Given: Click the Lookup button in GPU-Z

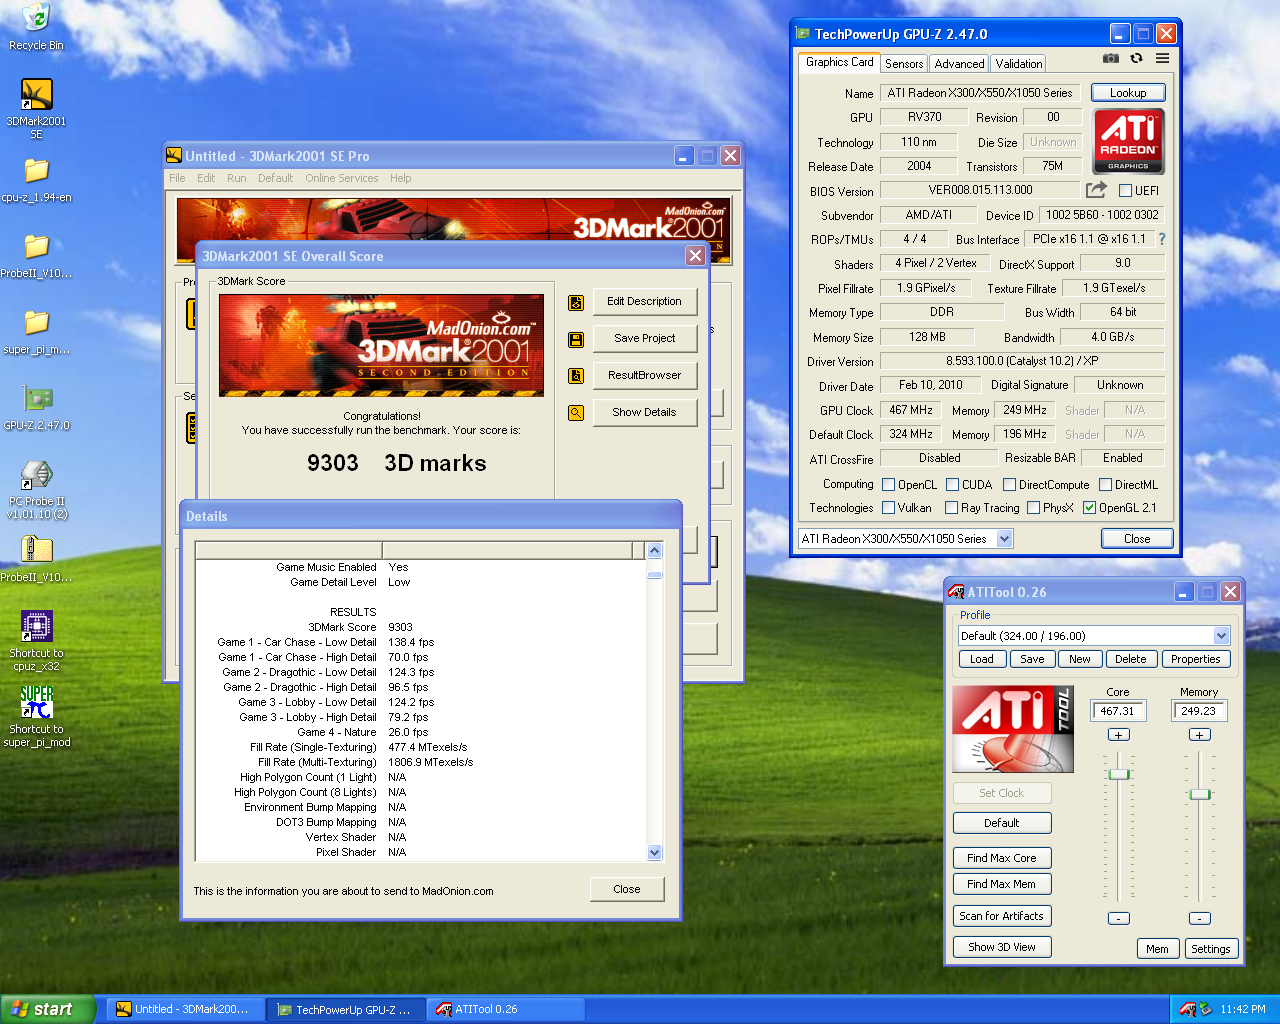Looking at the screenshot, I should coord(1128,93).
